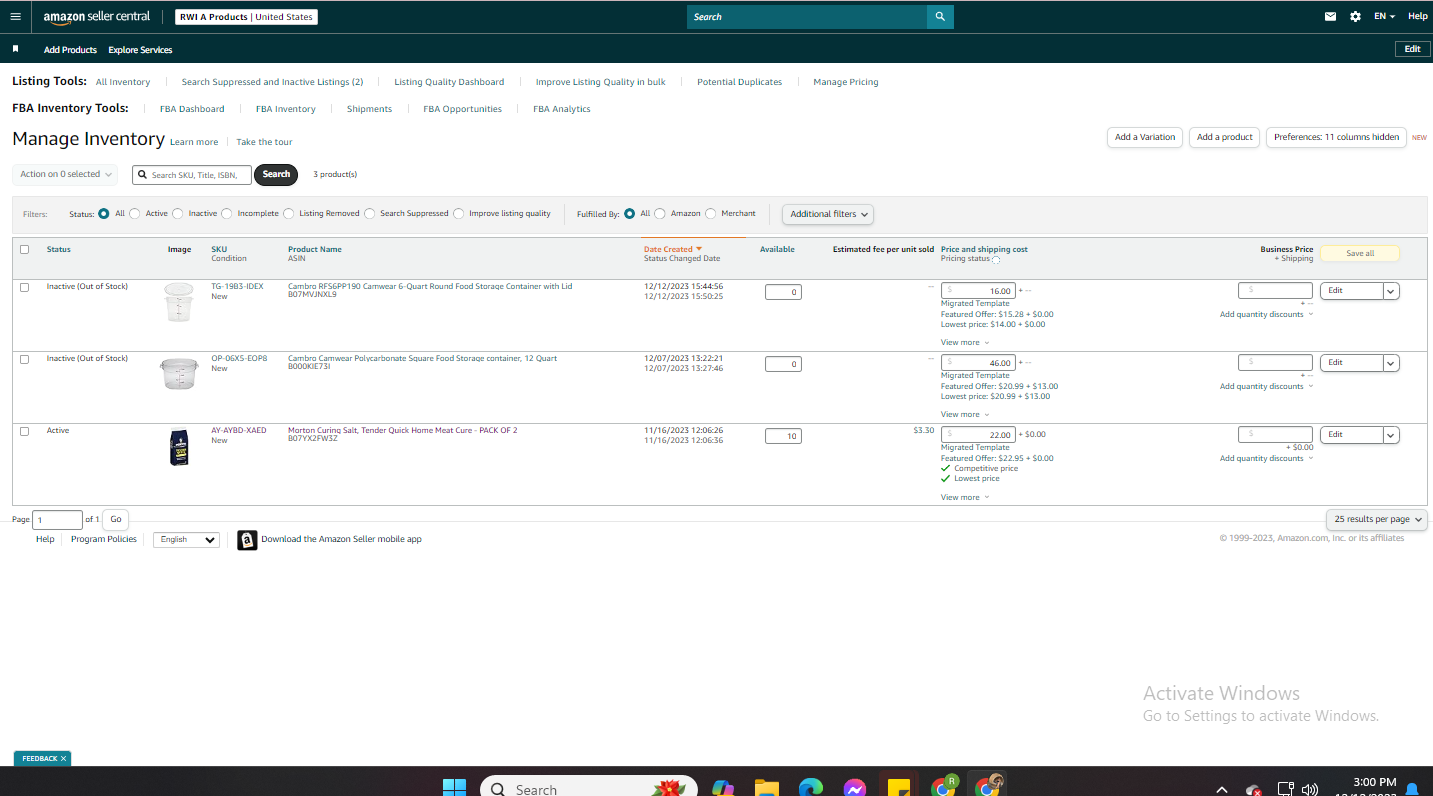Open the Manage Pricing tool
Viewport: 1433px width, 796px height.
[846, 82]
